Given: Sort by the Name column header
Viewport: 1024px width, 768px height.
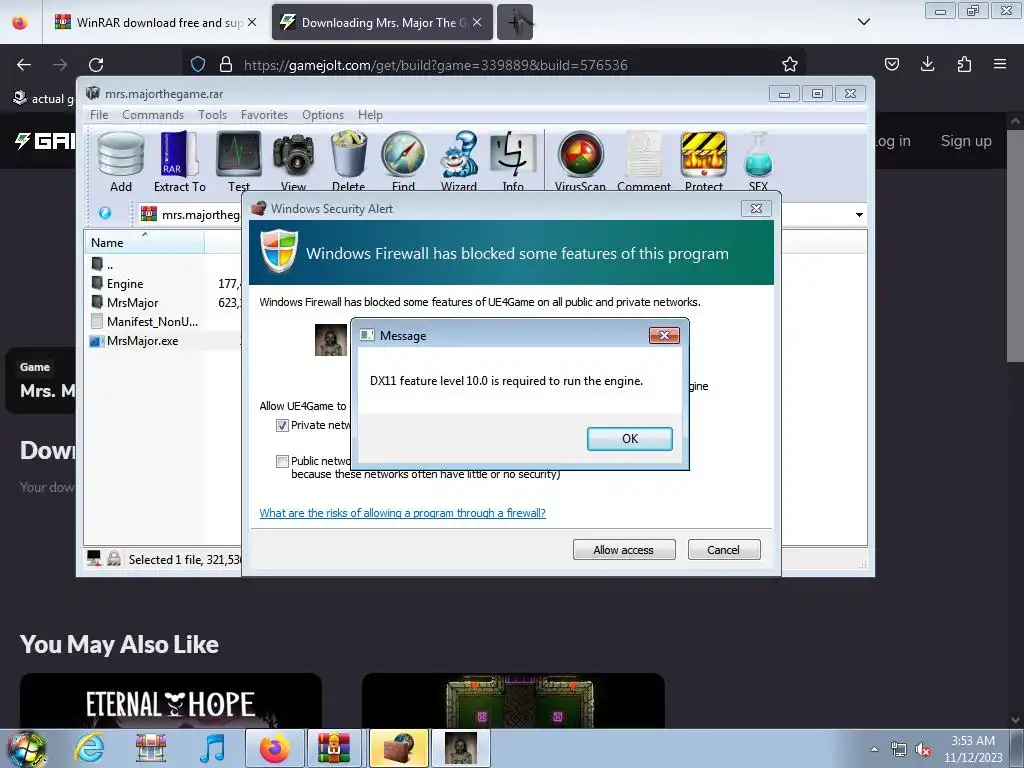Looking at the screenshot, I should point(144,242).
